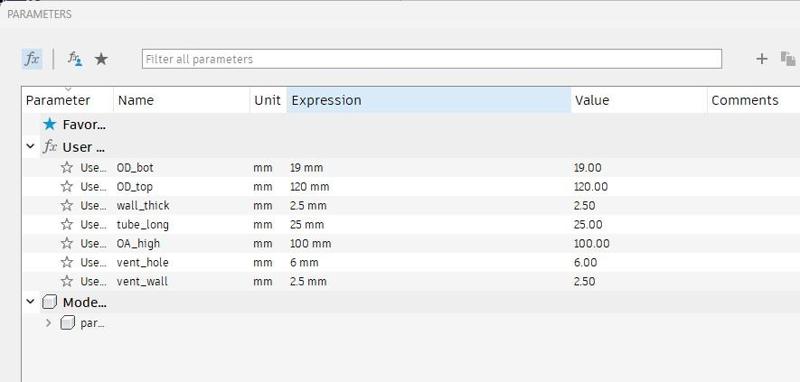Star the vent_wall parameter

click(x=67, y=281)
